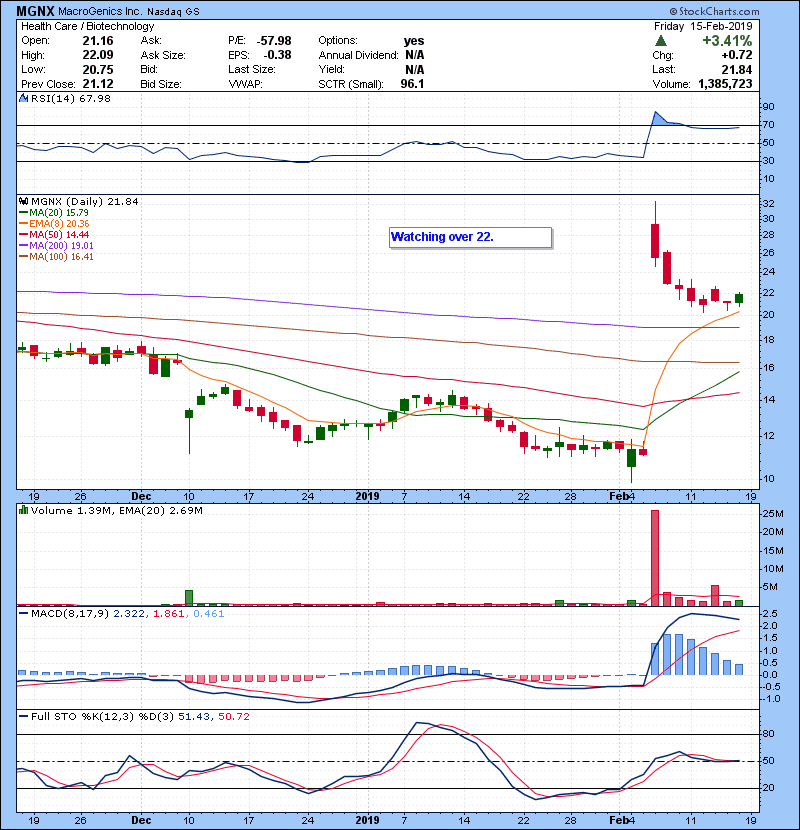Screen dimensions: 800x830
Task: Click the tallest red volume bar
Action: (655, 558)
